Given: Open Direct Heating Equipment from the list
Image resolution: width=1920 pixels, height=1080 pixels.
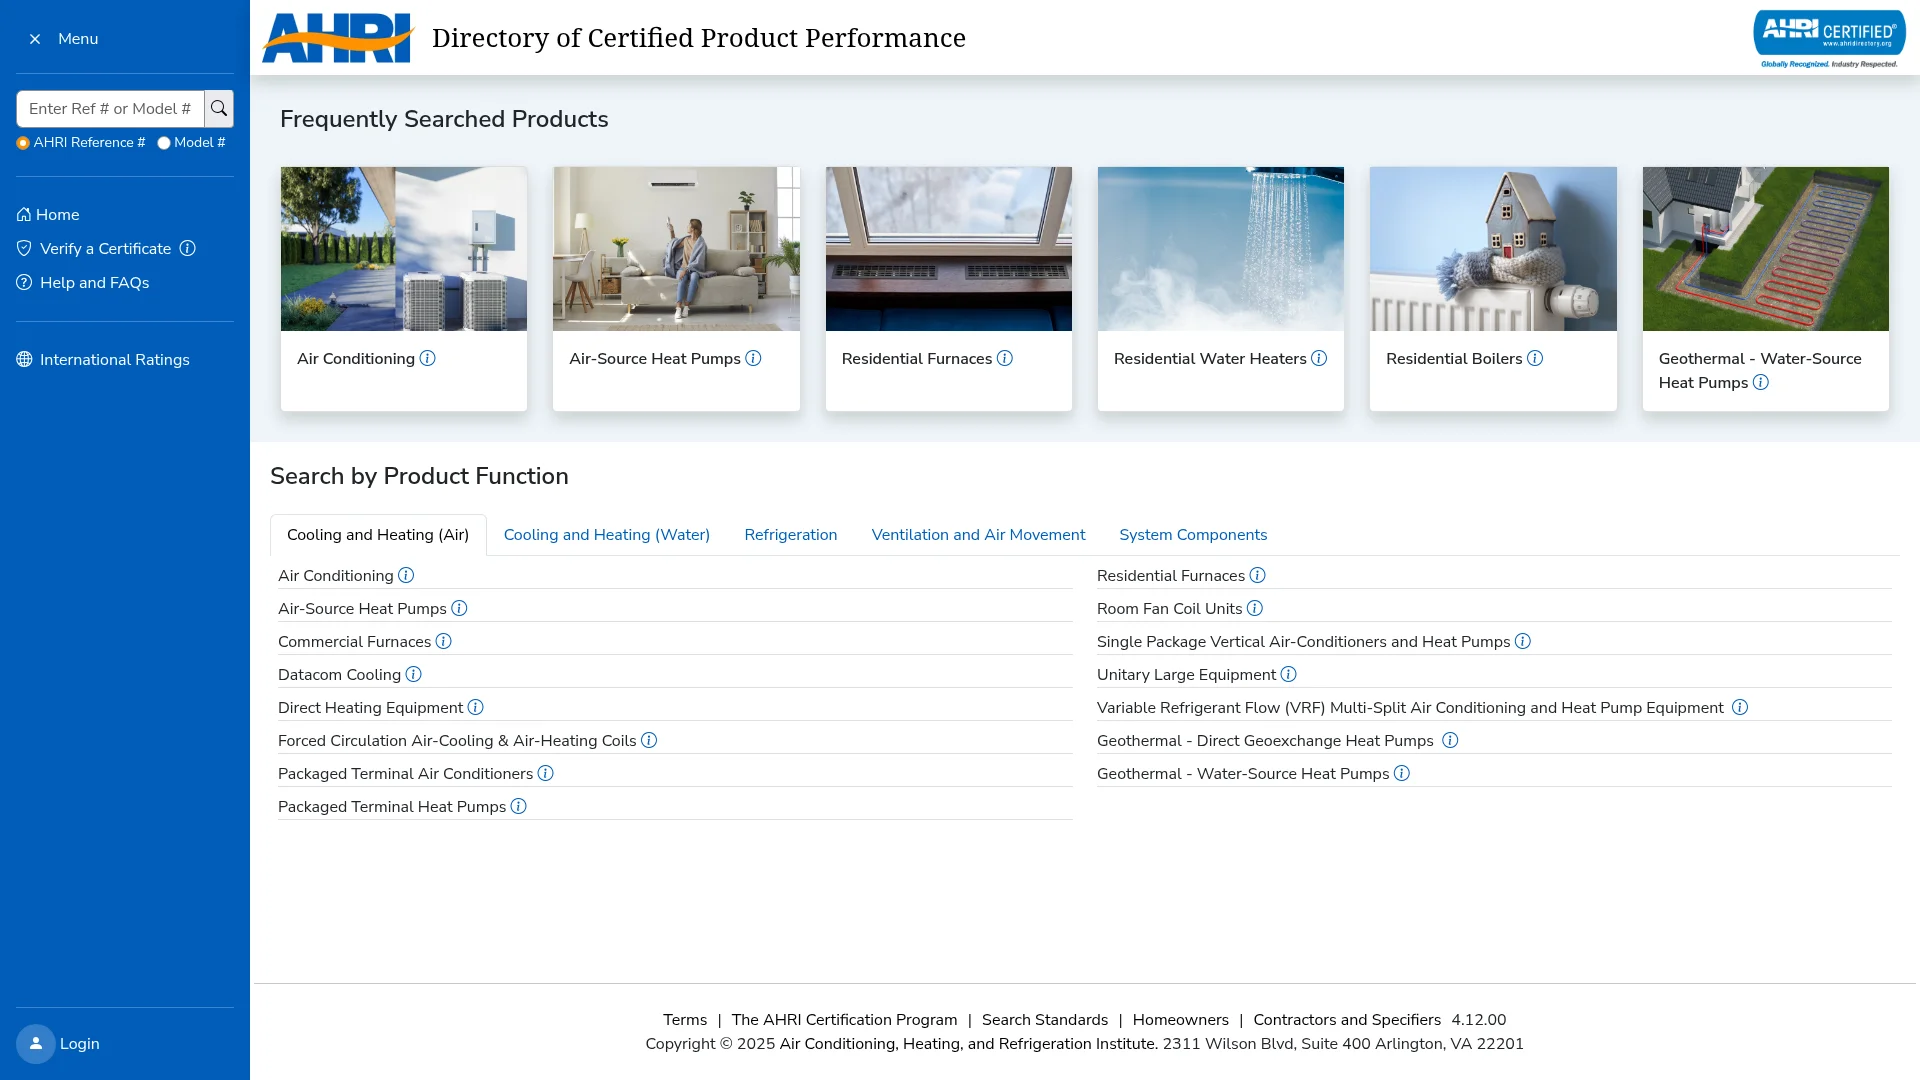Looking at the screenshot, I should [x=370, y=708].
